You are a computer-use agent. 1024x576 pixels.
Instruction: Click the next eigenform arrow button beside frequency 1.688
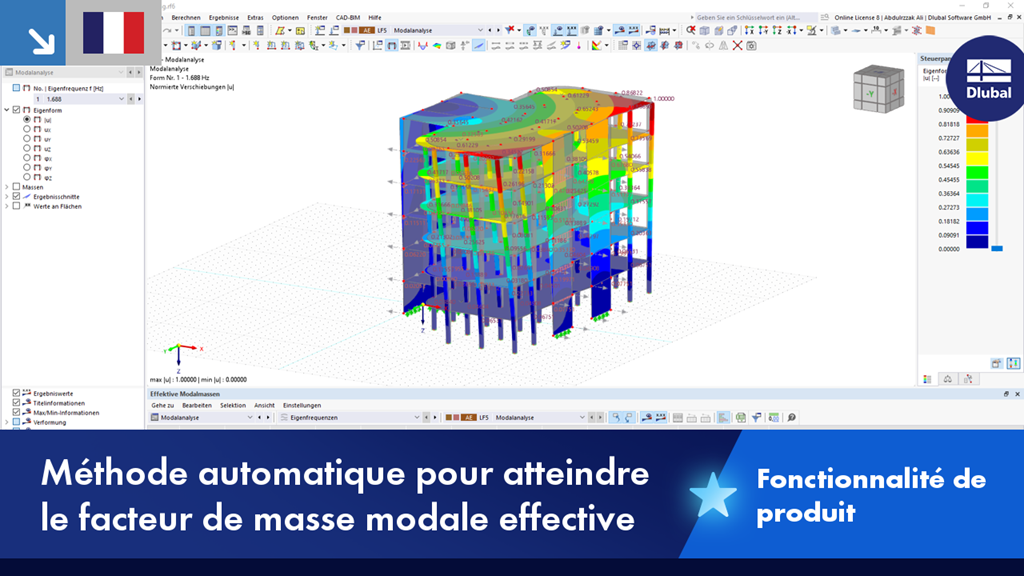pos(138,98)
